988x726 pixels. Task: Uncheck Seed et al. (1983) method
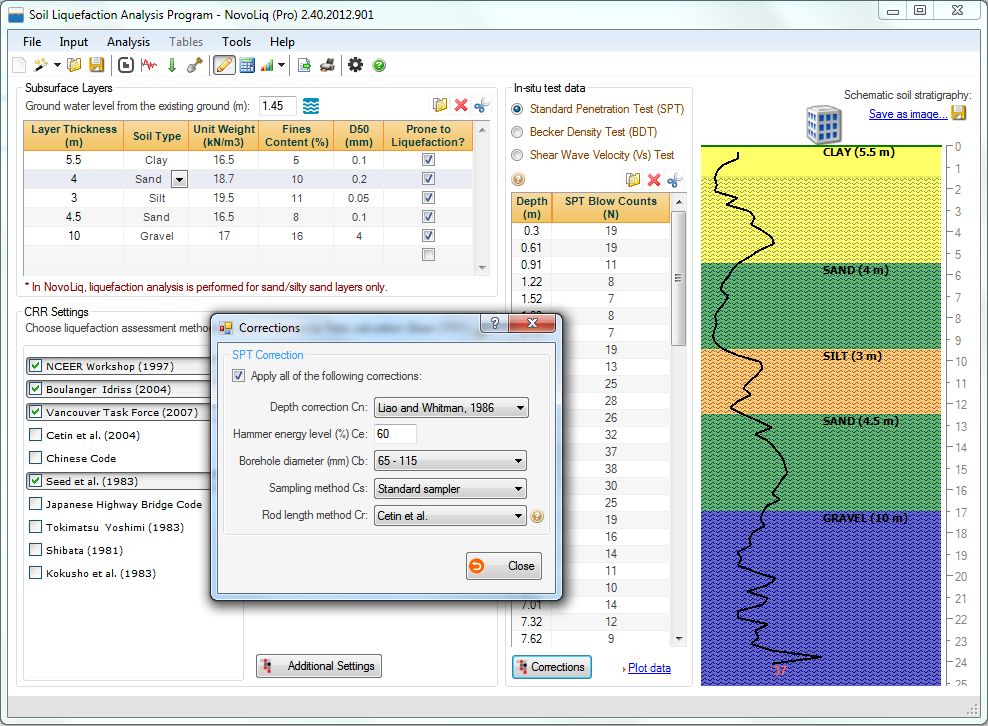pos(36,481)
